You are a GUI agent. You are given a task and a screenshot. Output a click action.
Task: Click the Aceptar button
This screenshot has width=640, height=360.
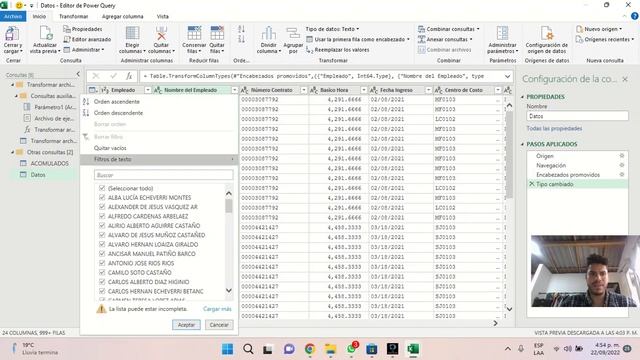click(x=186, y=325)
